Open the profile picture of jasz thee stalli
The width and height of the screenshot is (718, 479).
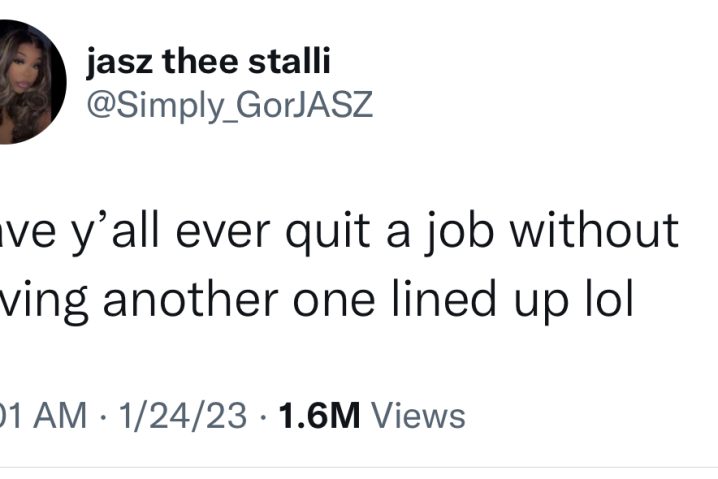(x=31, y=82)
